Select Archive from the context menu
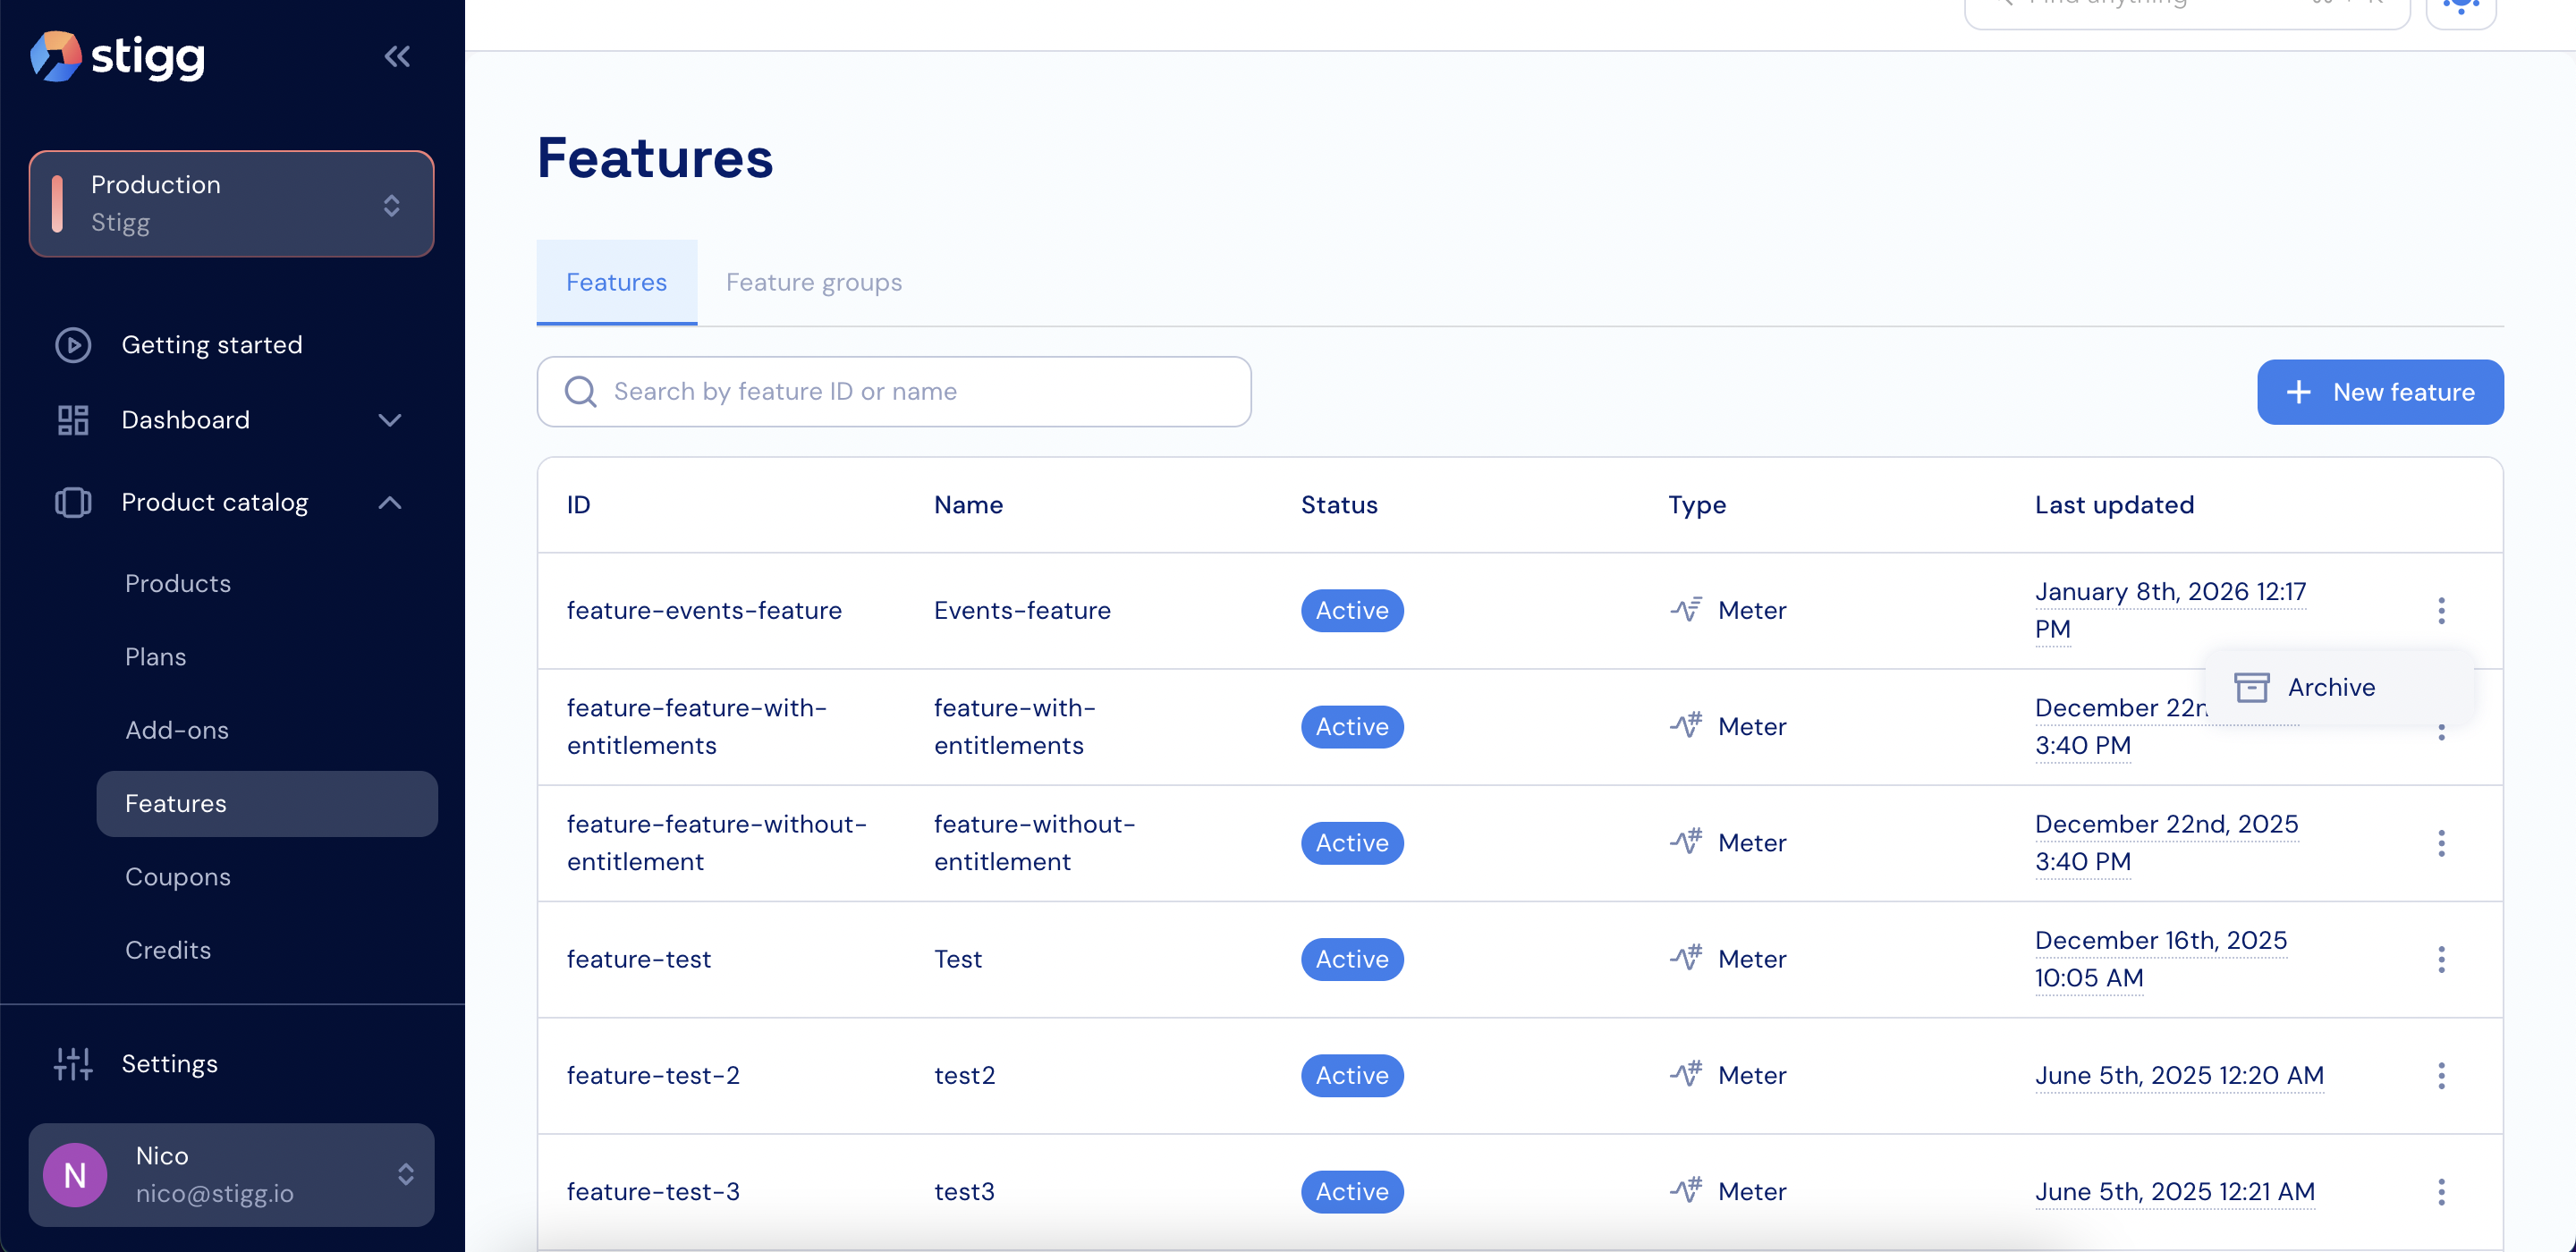The image size is (2576, 1252). click(2329, 687)
